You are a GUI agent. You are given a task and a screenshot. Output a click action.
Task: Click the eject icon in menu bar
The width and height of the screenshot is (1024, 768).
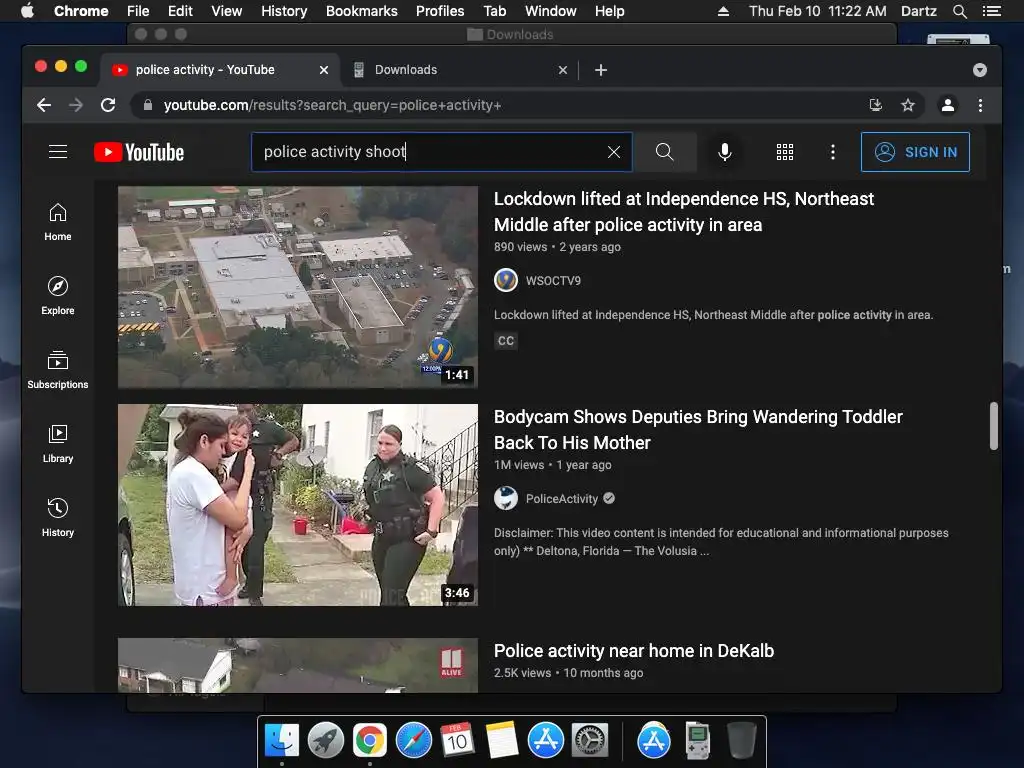(723, 11)
